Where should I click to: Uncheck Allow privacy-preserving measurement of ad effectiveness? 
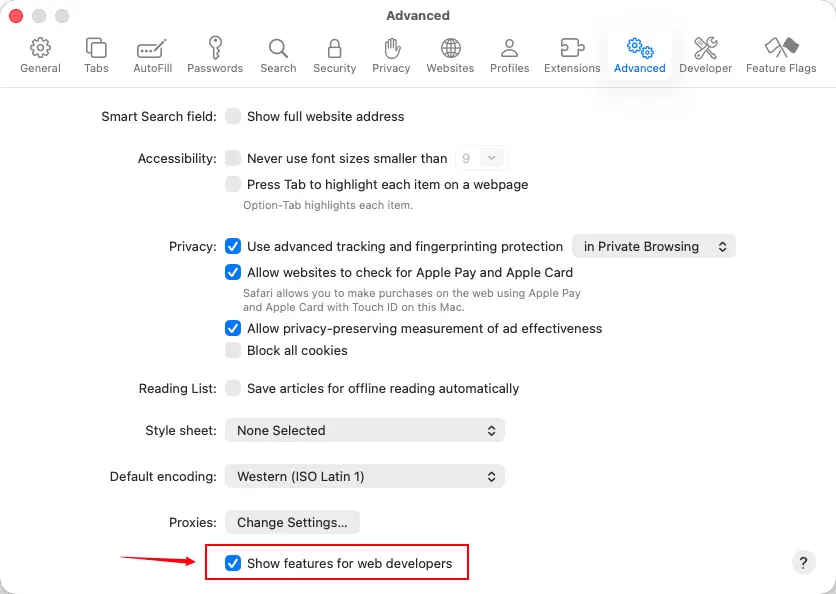pyautogui.click(x=232, y=328)
